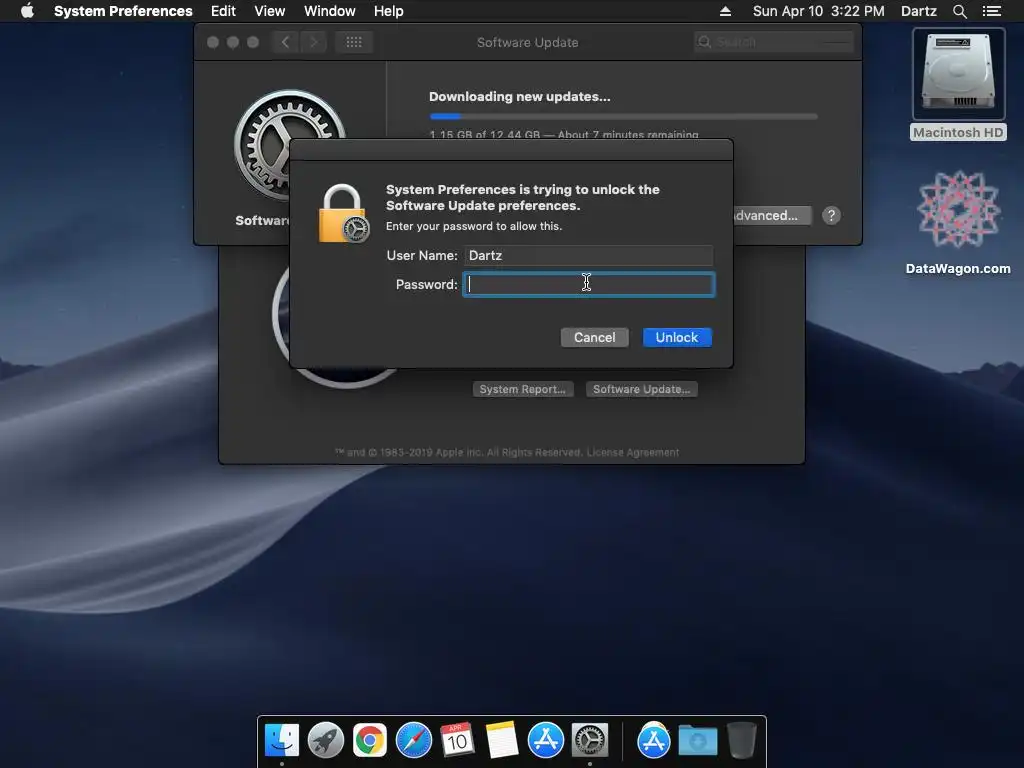This screenshot has height=768, width=1024.
Task: Open Notes from the Dock
Action: (x=502, y=741)
